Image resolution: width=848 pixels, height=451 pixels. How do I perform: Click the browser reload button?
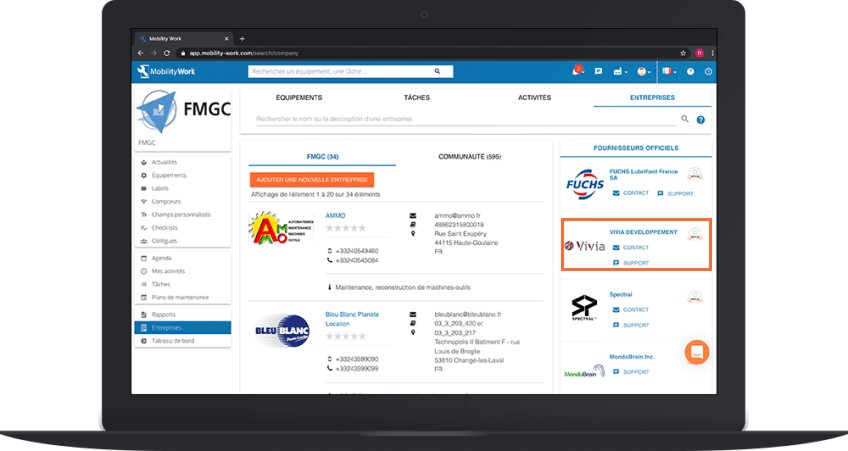point(167,53)
